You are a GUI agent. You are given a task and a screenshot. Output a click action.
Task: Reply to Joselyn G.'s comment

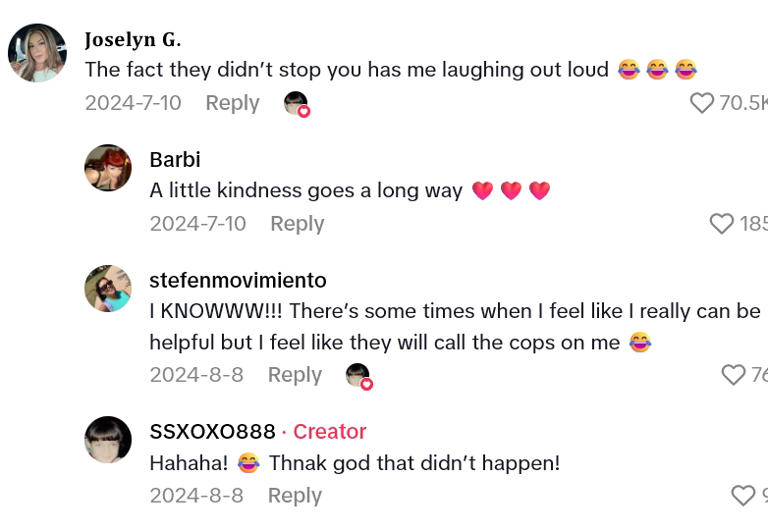(x=232, y=103)
